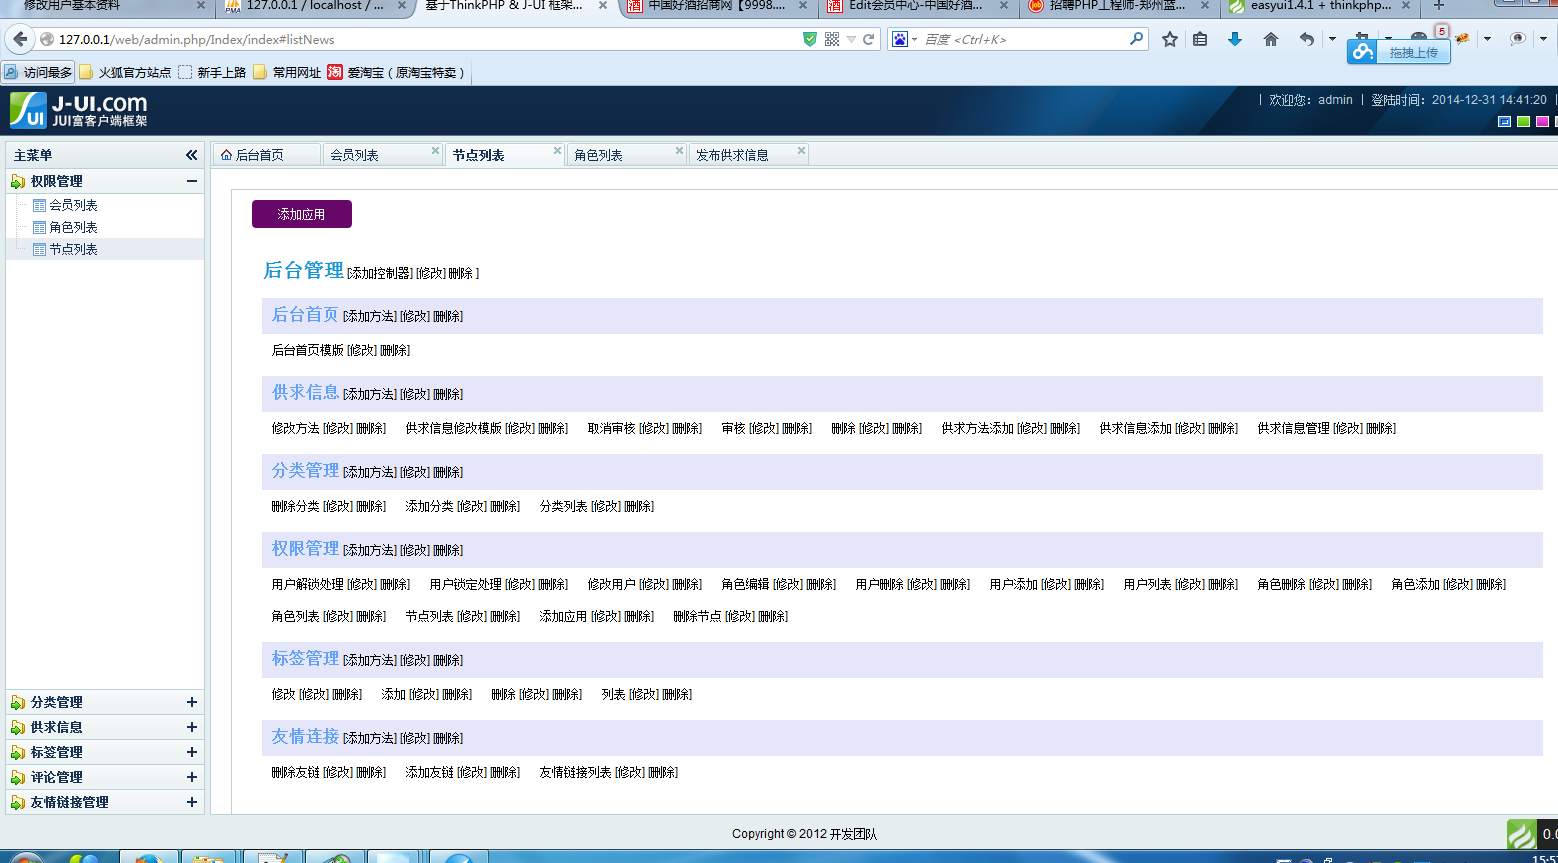Viewport: 1558px width, 863px height.
Task: Click the QR code icon in address bar
Action: tap(832, 39)
